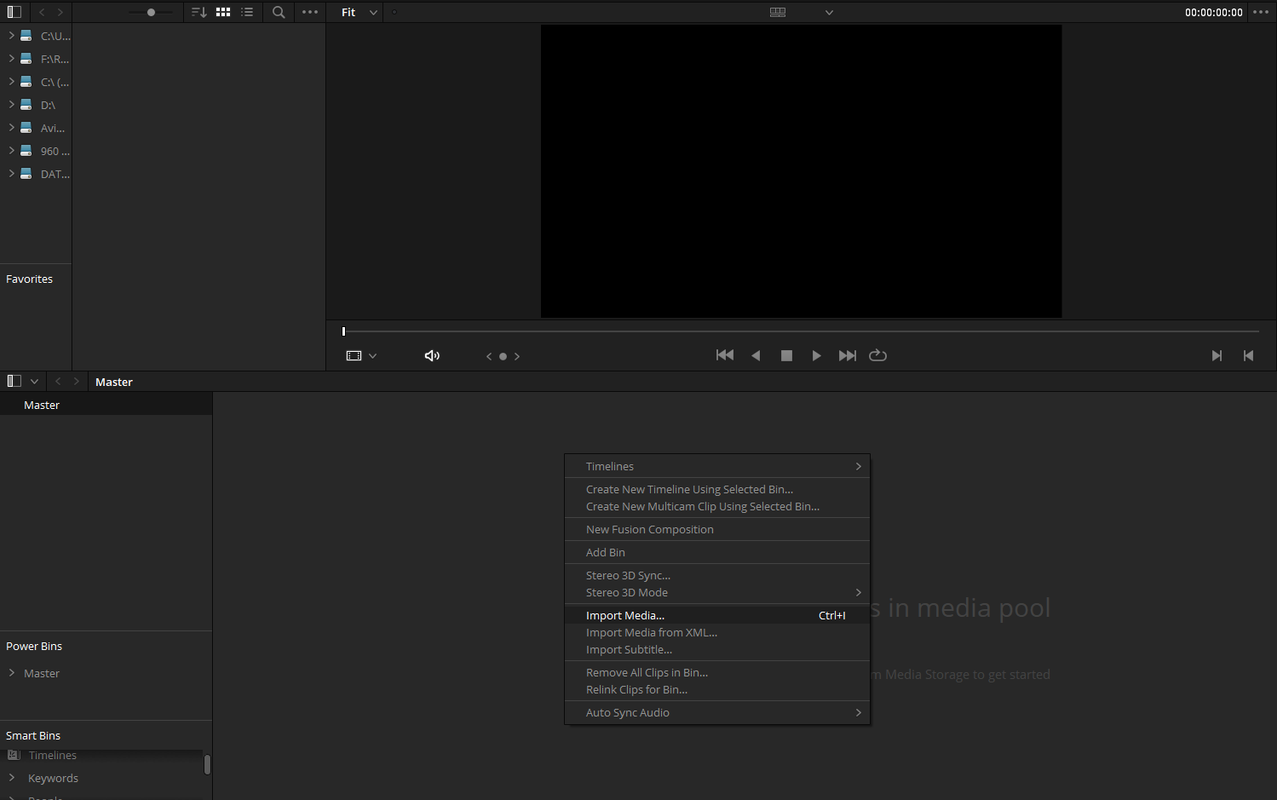Play in reverse

(x=756, y=355)
